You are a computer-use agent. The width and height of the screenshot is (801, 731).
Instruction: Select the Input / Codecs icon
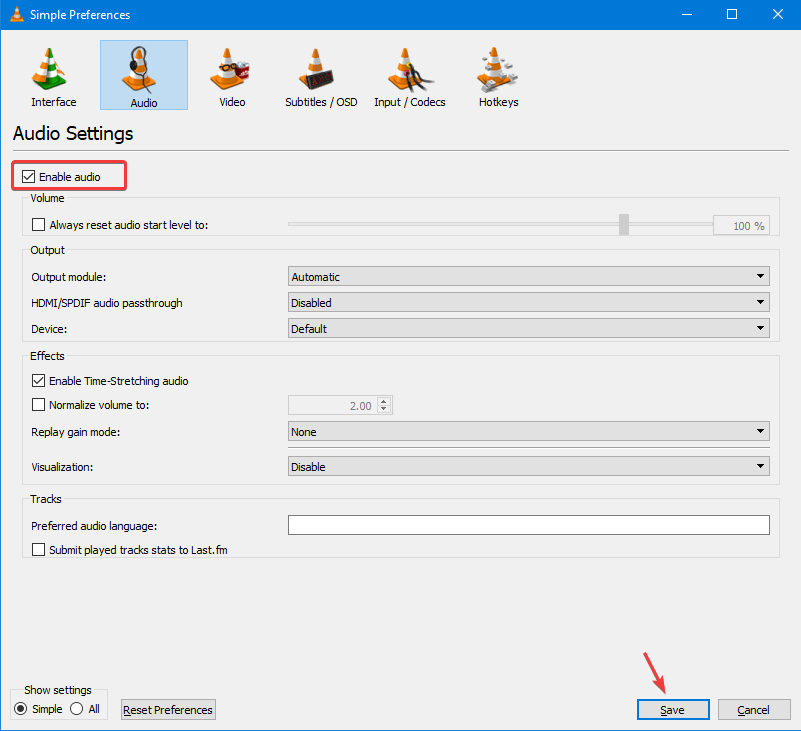point(409,75)
